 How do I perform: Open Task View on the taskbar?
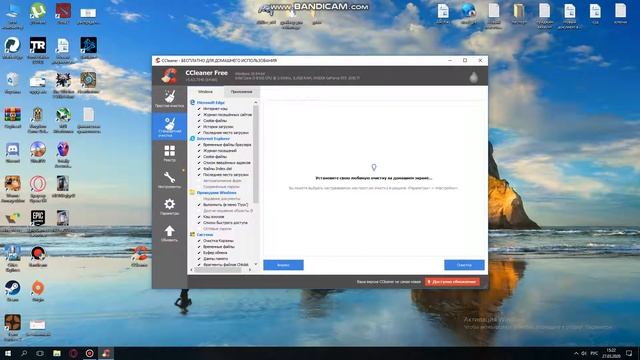(x=40, y=353)
